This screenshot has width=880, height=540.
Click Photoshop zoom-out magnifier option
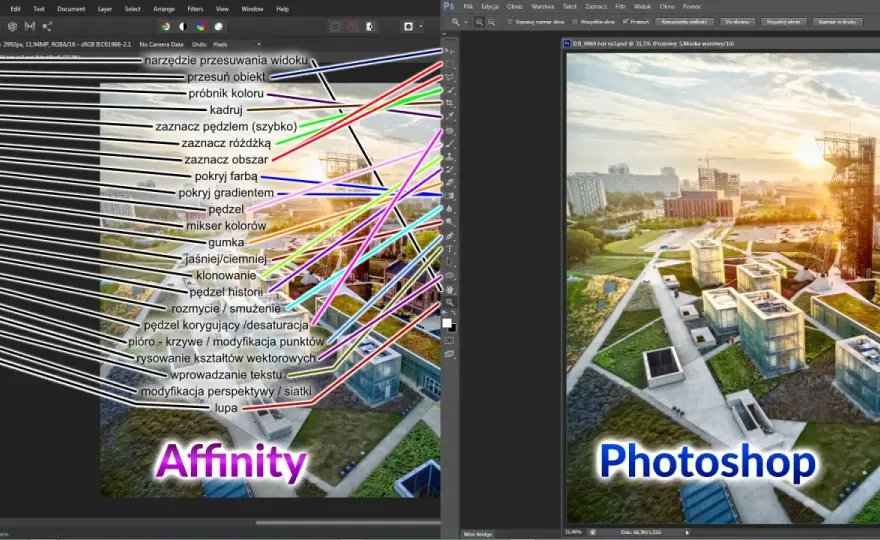[492, 22]
